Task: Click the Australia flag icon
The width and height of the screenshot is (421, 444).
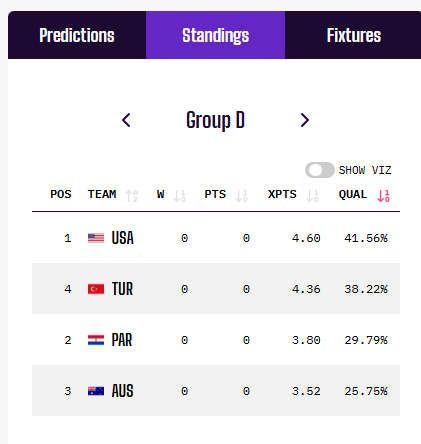Action: pos(96,391)
